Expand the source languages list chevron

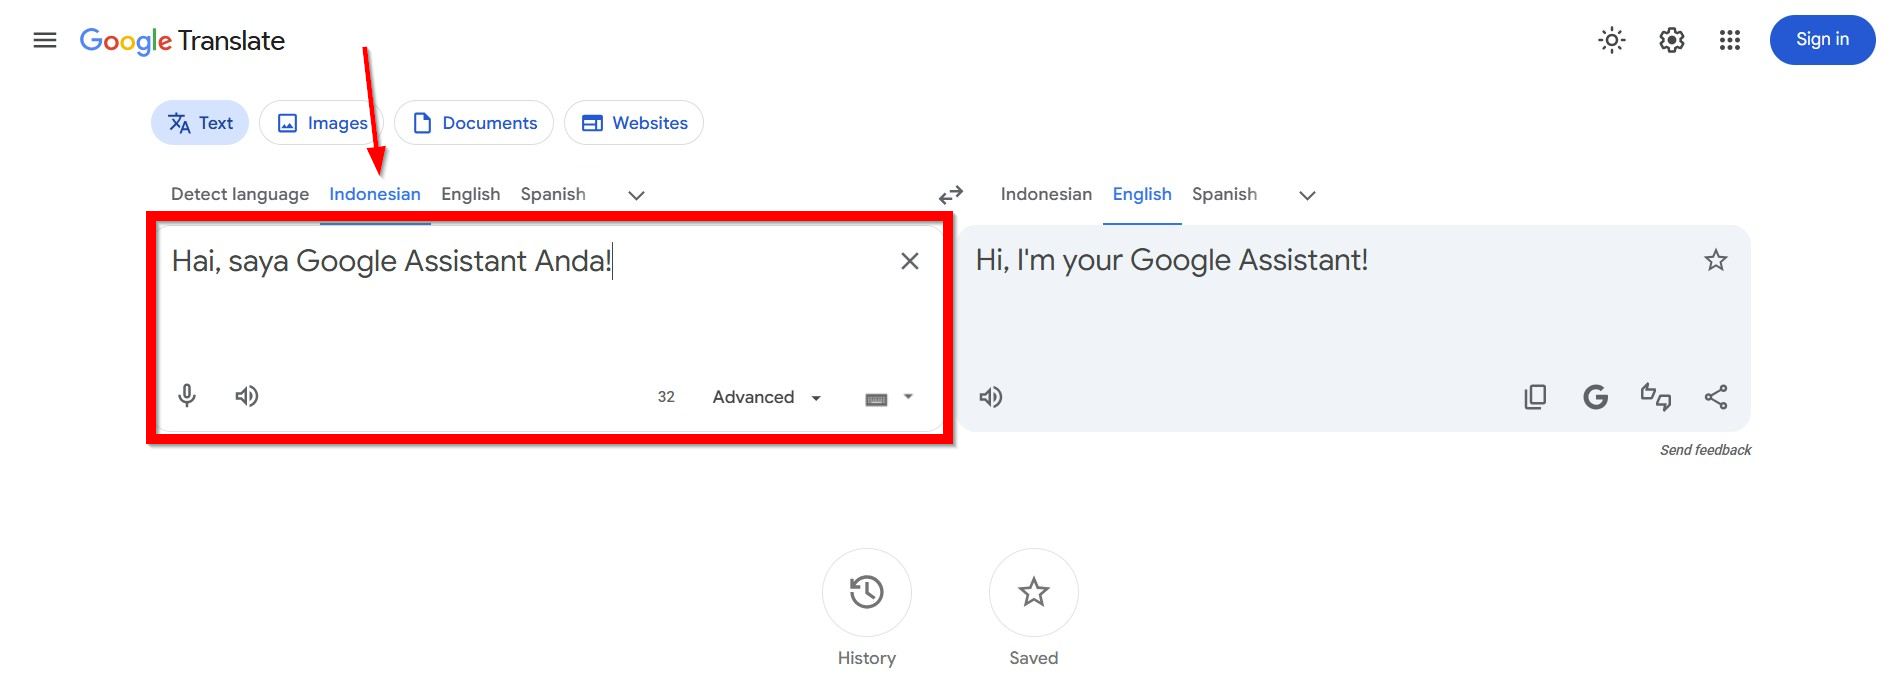pos(636,195)
